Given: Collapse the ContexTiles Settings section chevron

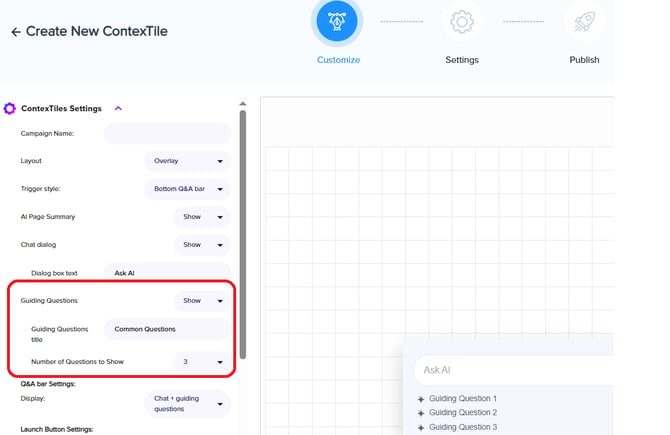Looking at the screenshot, I should (118, 109).
